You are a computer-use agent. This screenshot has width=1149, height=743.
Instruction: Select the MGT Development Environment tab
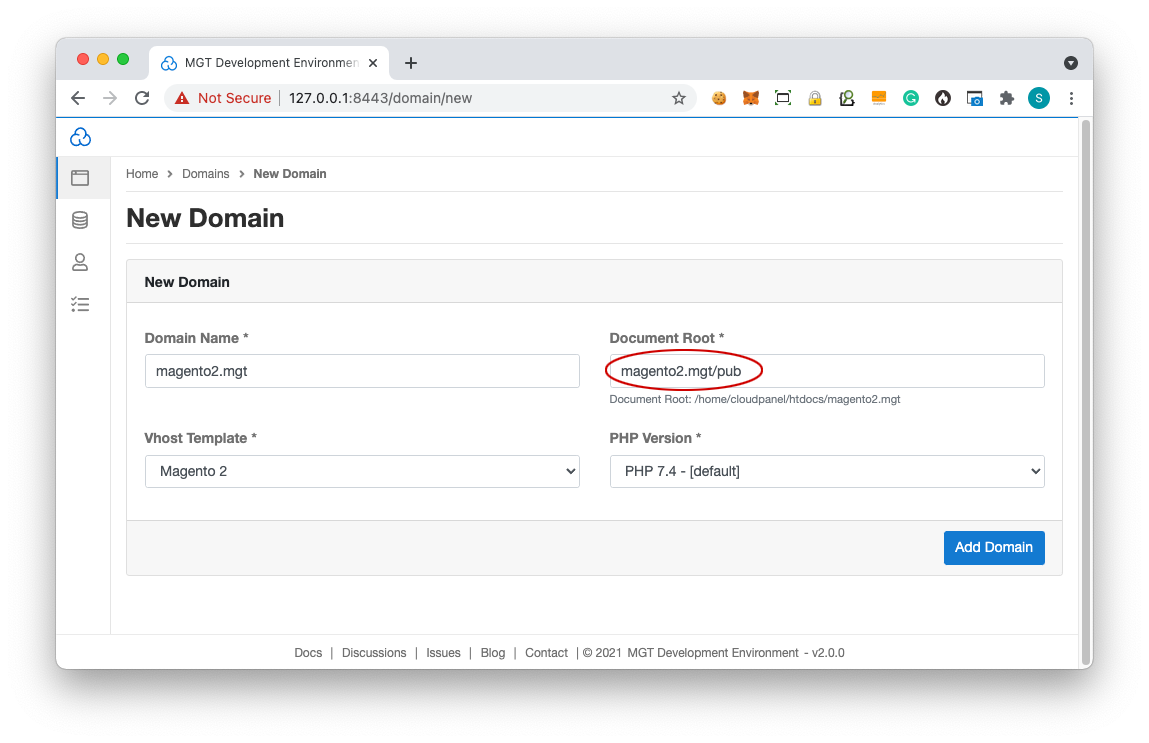click(269, 63)
